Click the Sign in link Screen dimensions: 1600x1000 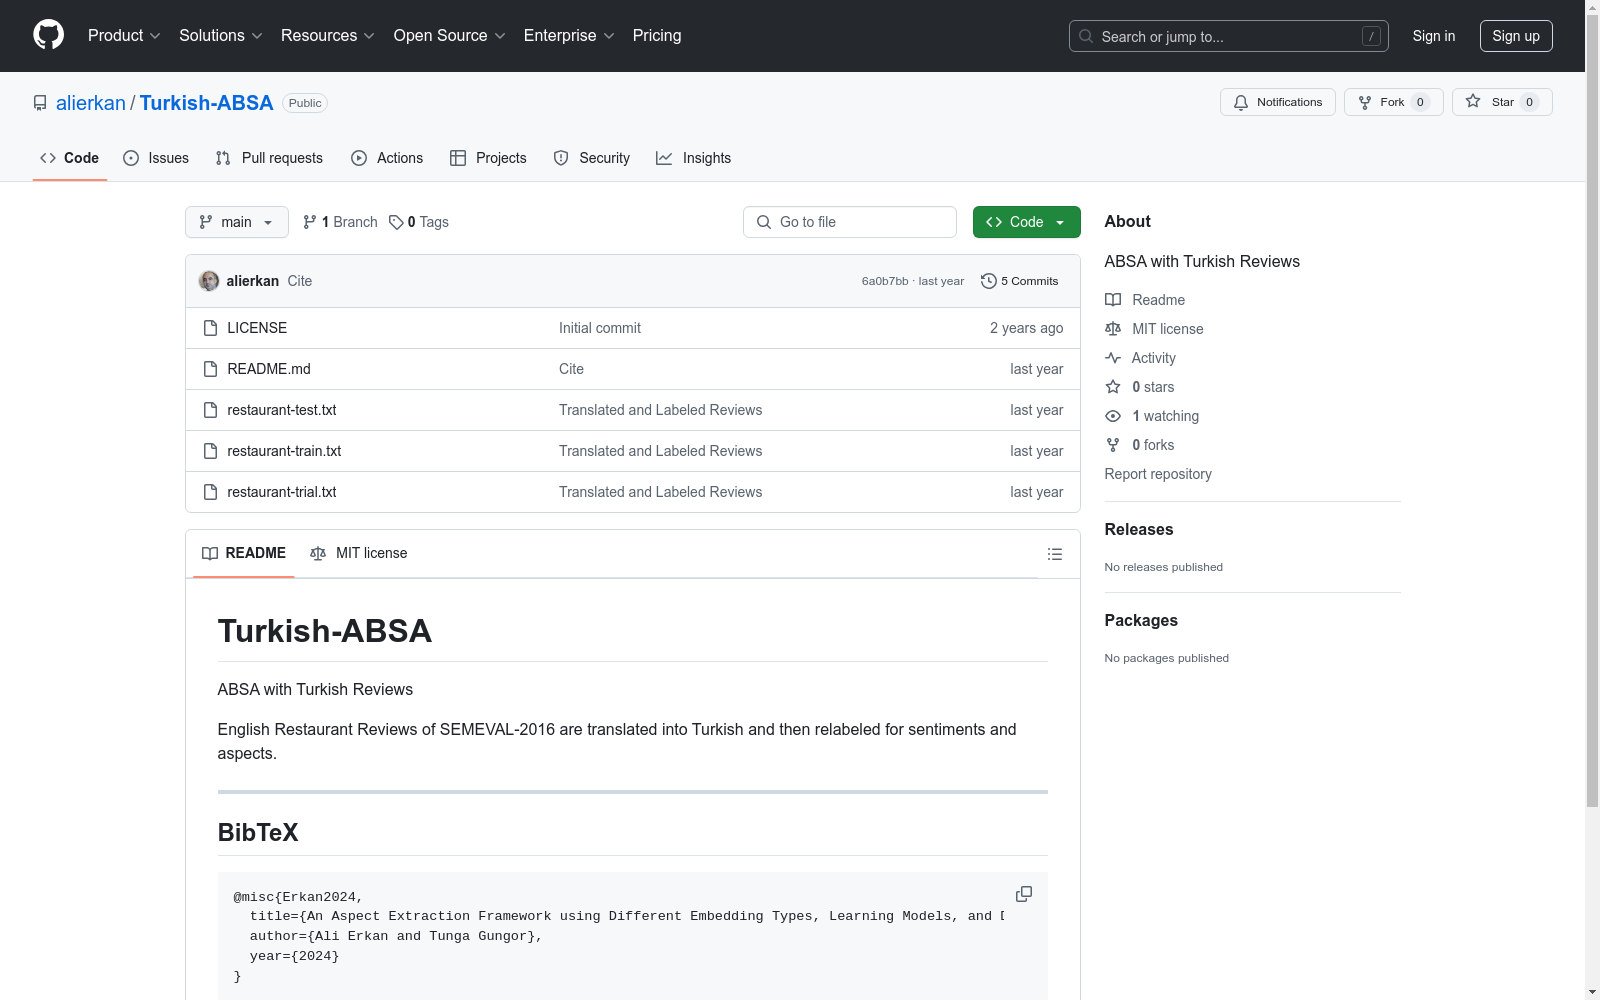(1434, 36)
